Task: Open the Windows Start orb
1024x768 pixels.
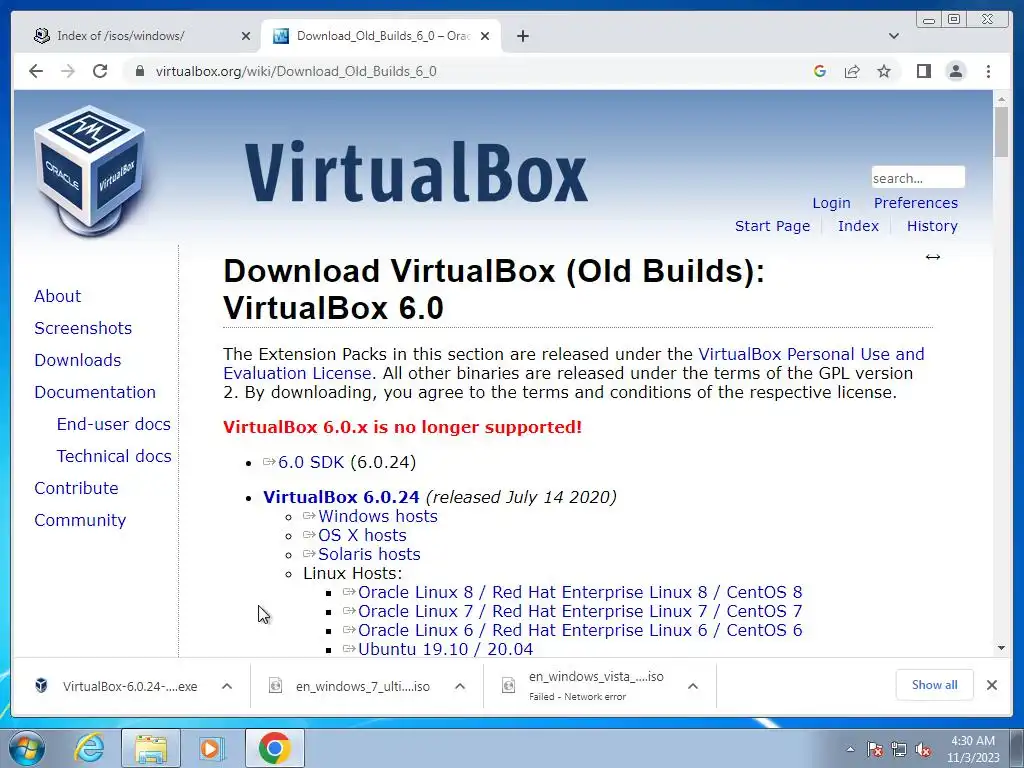Action: 27,748
